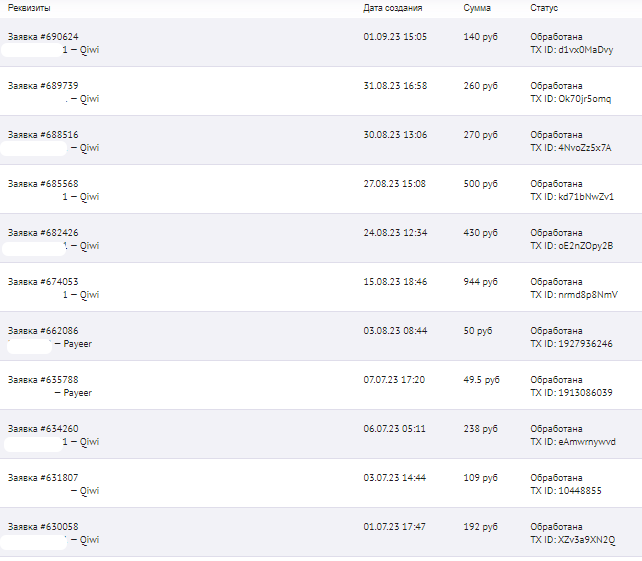
Task: Open request Заявка #689739
Action: coord(43,86)
